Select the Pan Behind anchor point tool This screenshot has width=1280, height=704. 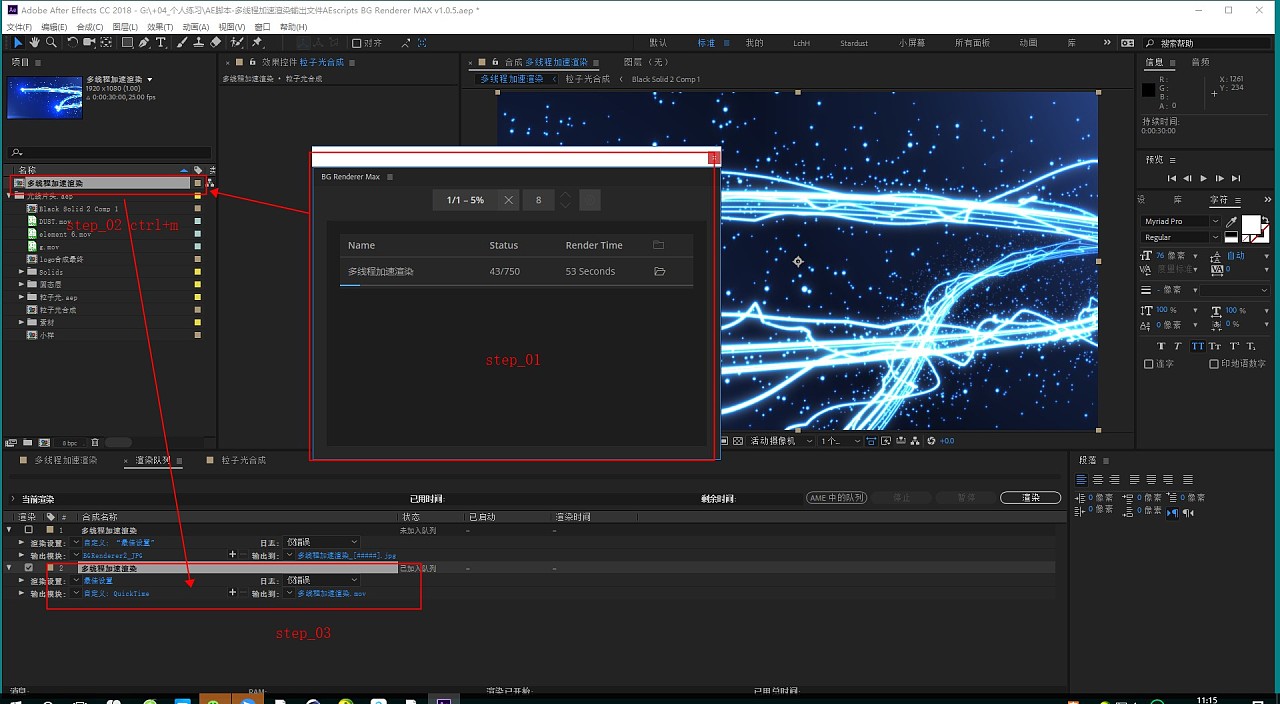[x=106, y=42]
